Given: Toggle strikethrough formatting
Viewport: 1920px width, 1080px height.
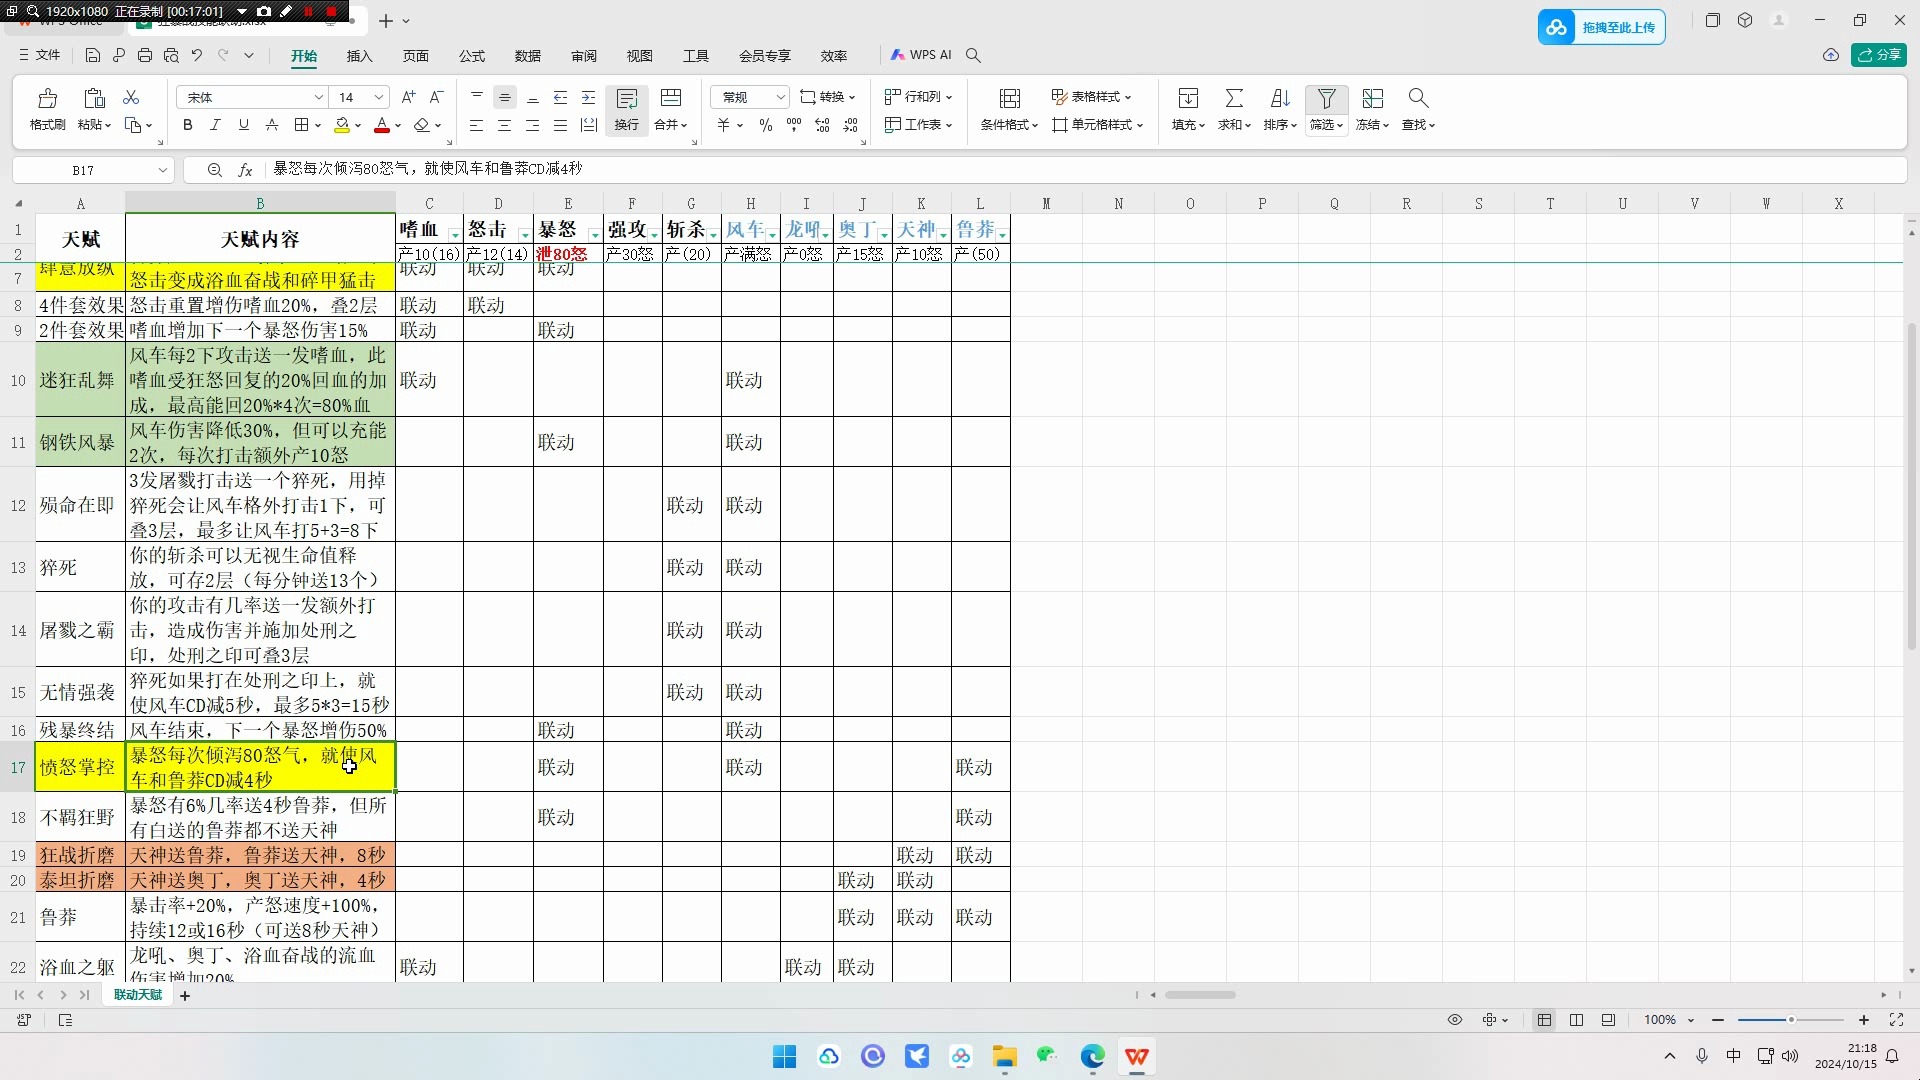Looking at the screenshot, I should pos(272,125).
